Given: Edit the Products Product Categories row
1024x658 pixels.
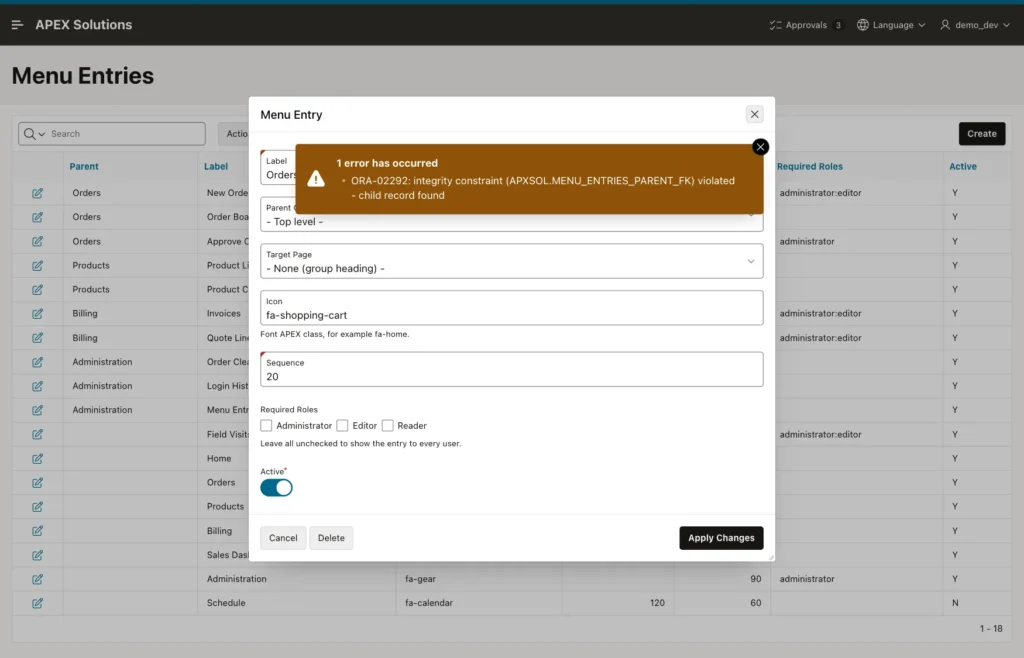Looking at the screenshot, I should pos(37,290).
